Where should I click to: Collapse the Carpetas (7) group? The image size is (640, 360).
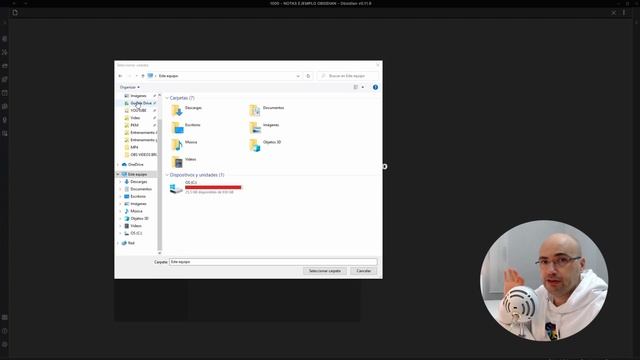coord(167,98)
